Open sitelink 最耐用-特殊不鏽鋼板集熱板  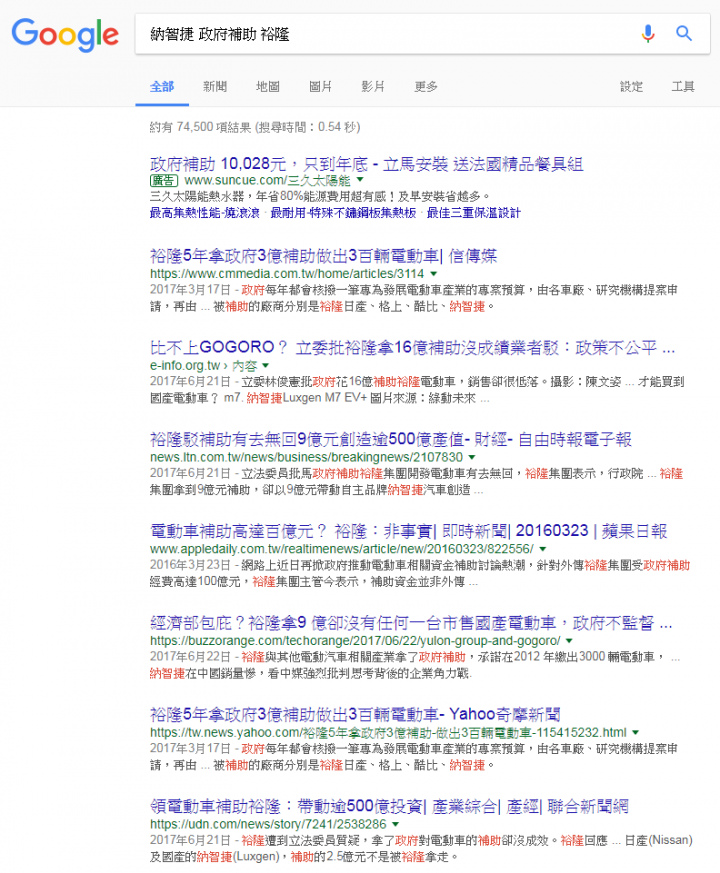pyautogui.click(x=343, y=213)
